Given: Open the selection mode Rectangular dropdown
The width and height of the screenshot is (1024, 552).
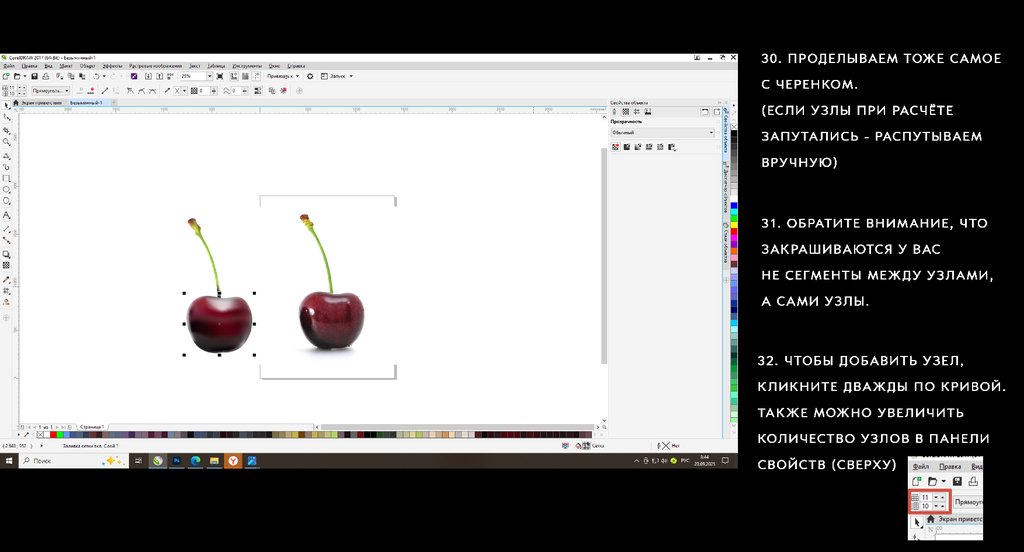Looking at the screenshot, I should pos(51,91).
